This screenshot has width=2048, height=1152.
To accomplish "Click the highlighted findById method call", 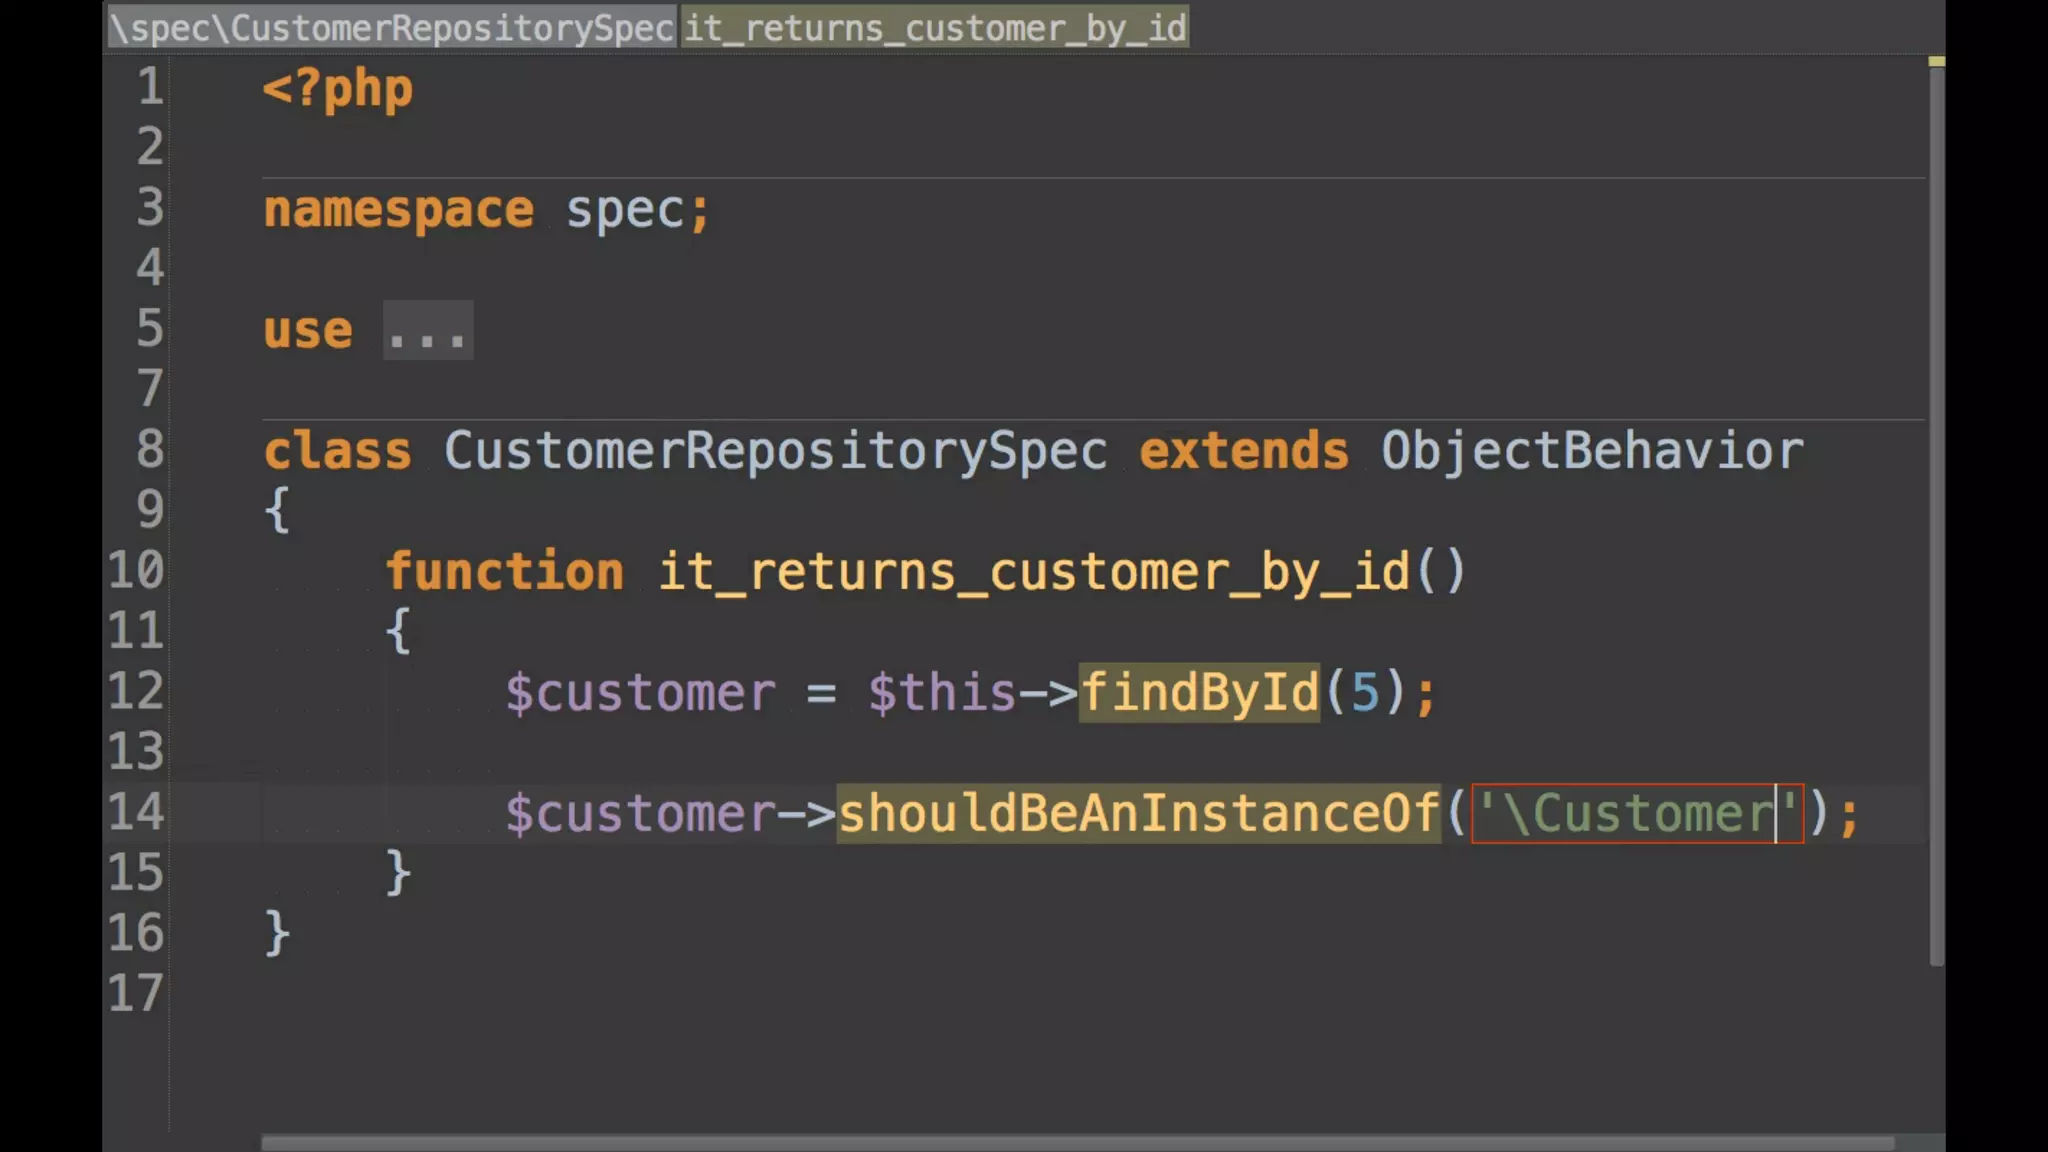I will click(1199, 692).
